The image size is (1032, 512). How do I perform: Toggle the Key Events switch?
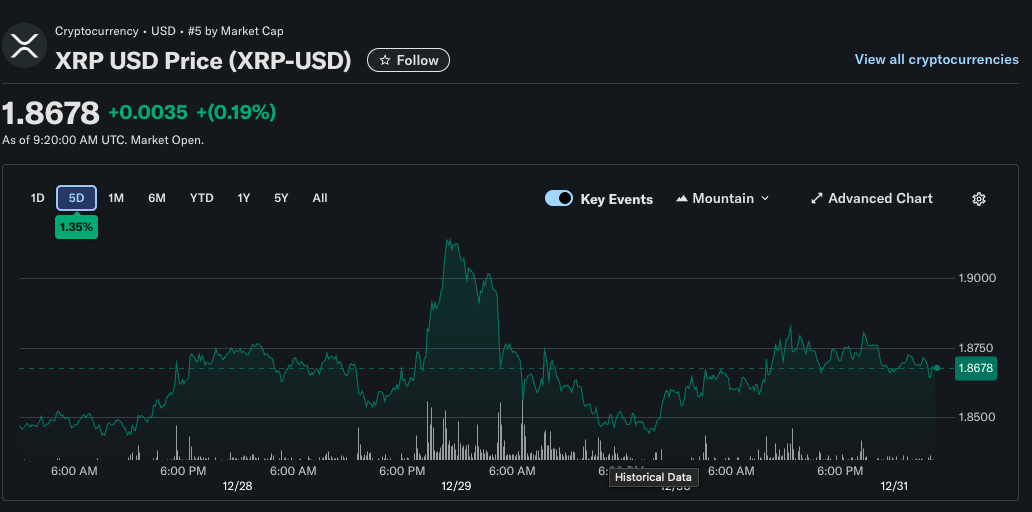pyautogui.click(x=559, y=199)
